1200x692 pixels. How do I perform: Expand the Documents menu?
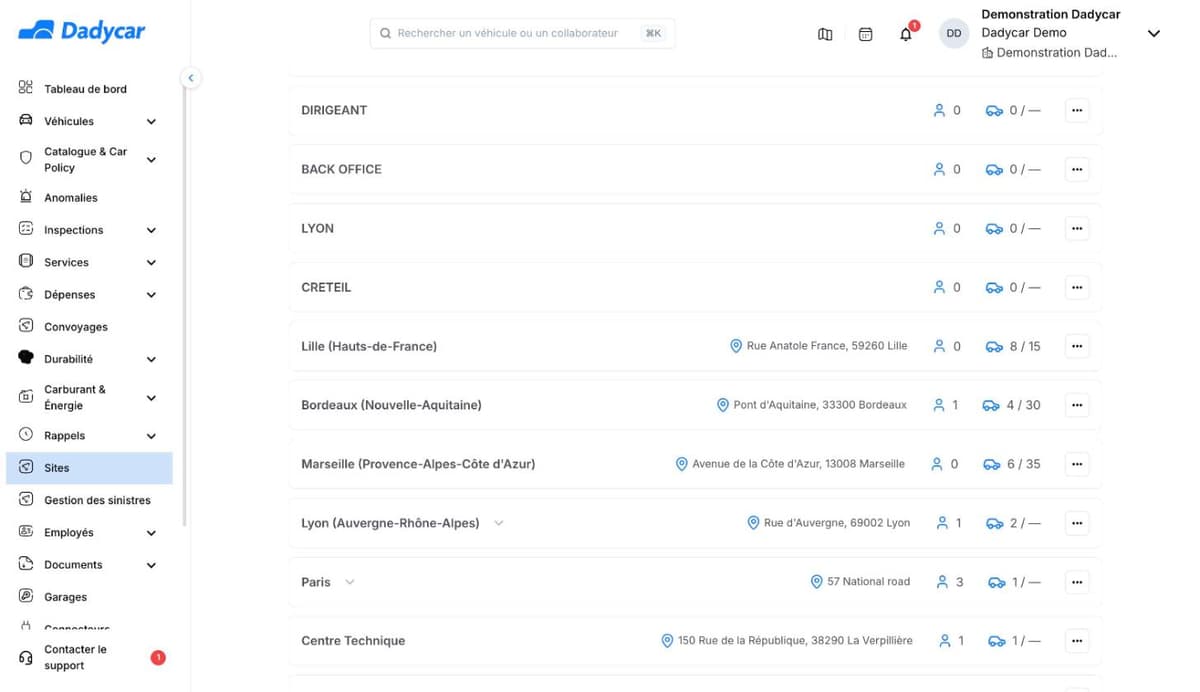151,565
